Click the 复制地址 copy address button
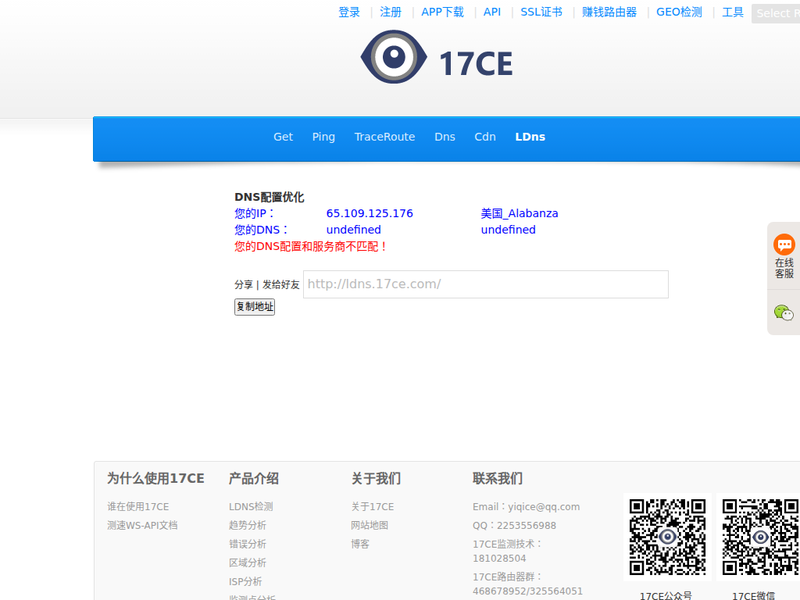This screenshot has width=800, height=600. click(x=255, y=307)
